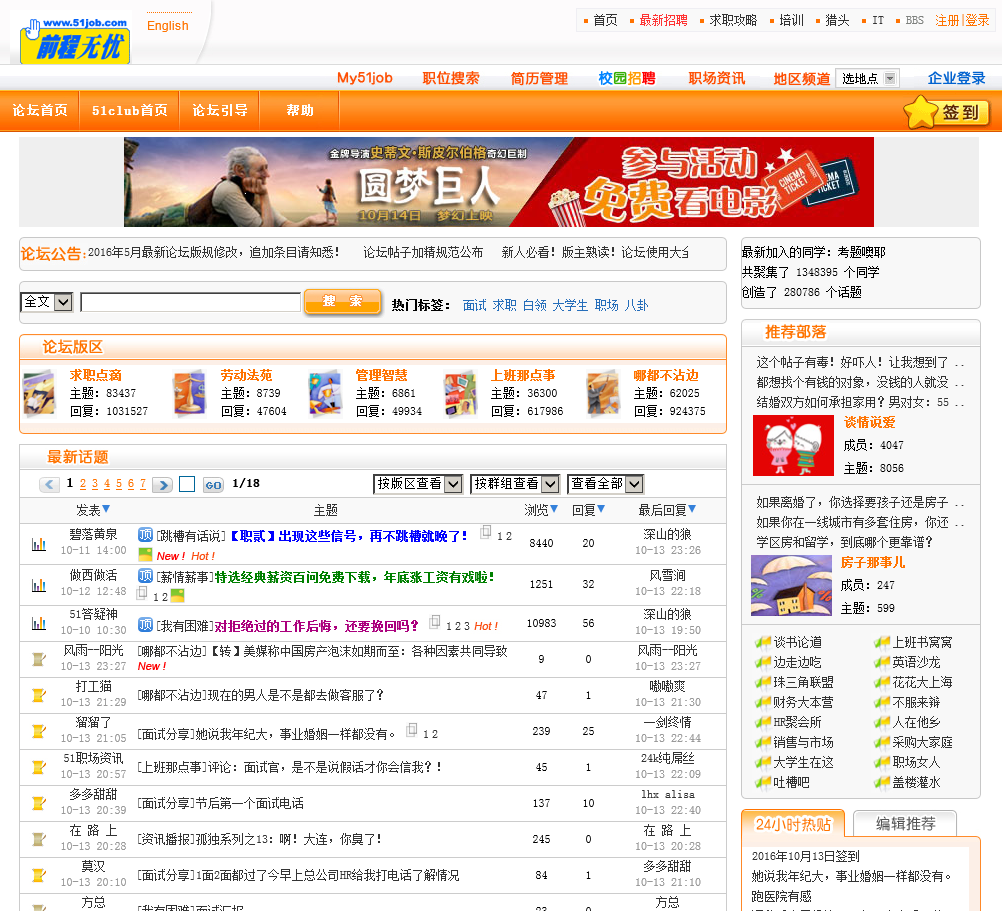Click poll chart icon beside 51答疑神 post
This screenshot has width=1002, height=911.
39,623
